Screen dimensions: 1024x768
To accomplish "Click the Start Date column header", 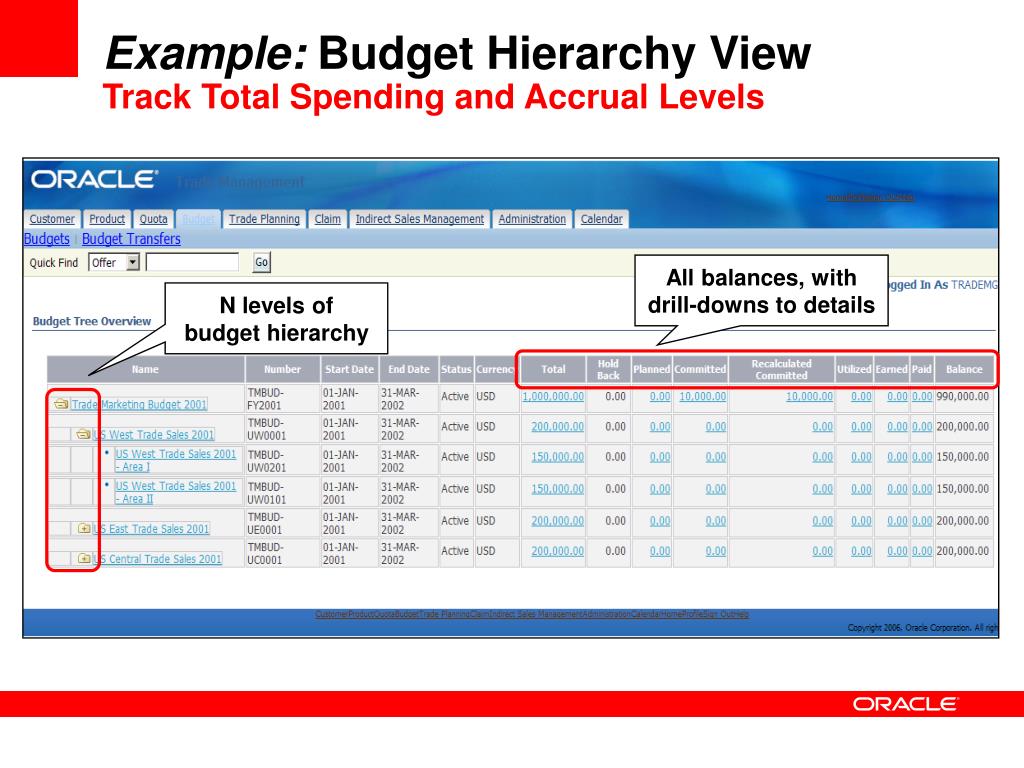I will [349, 369].
